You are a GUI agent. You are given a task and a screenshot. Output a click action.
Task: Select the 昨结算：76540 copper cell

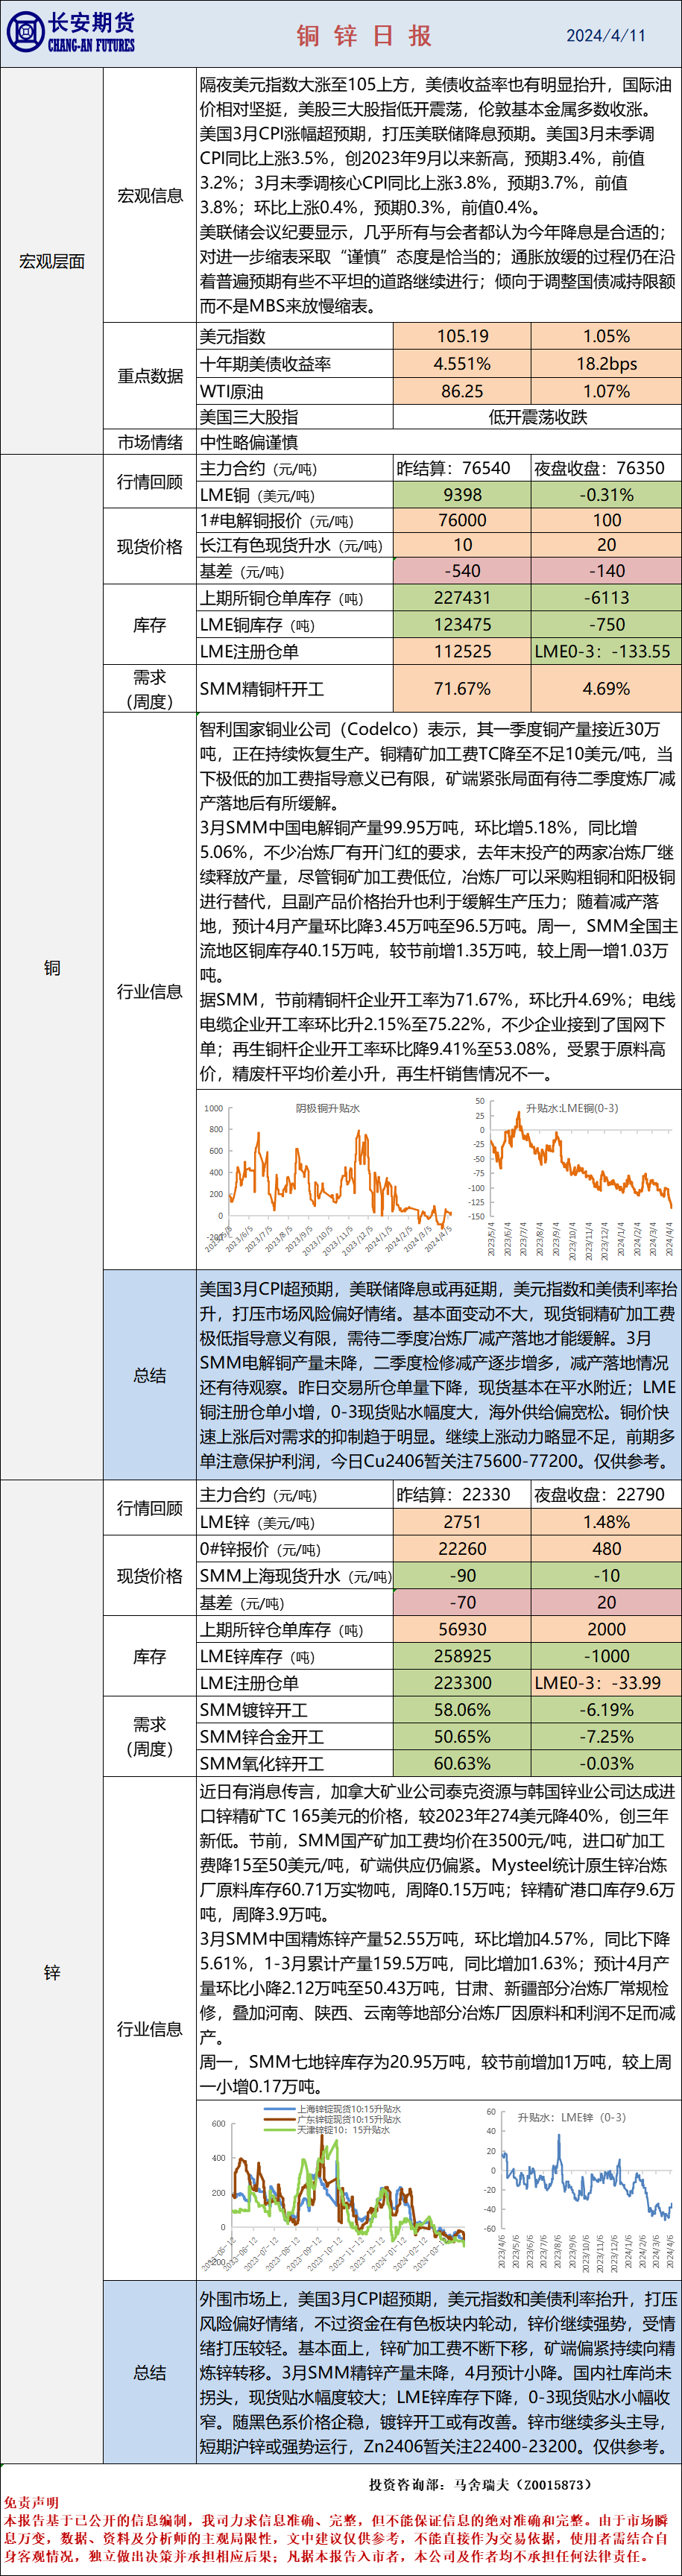(x=462, y=468)
